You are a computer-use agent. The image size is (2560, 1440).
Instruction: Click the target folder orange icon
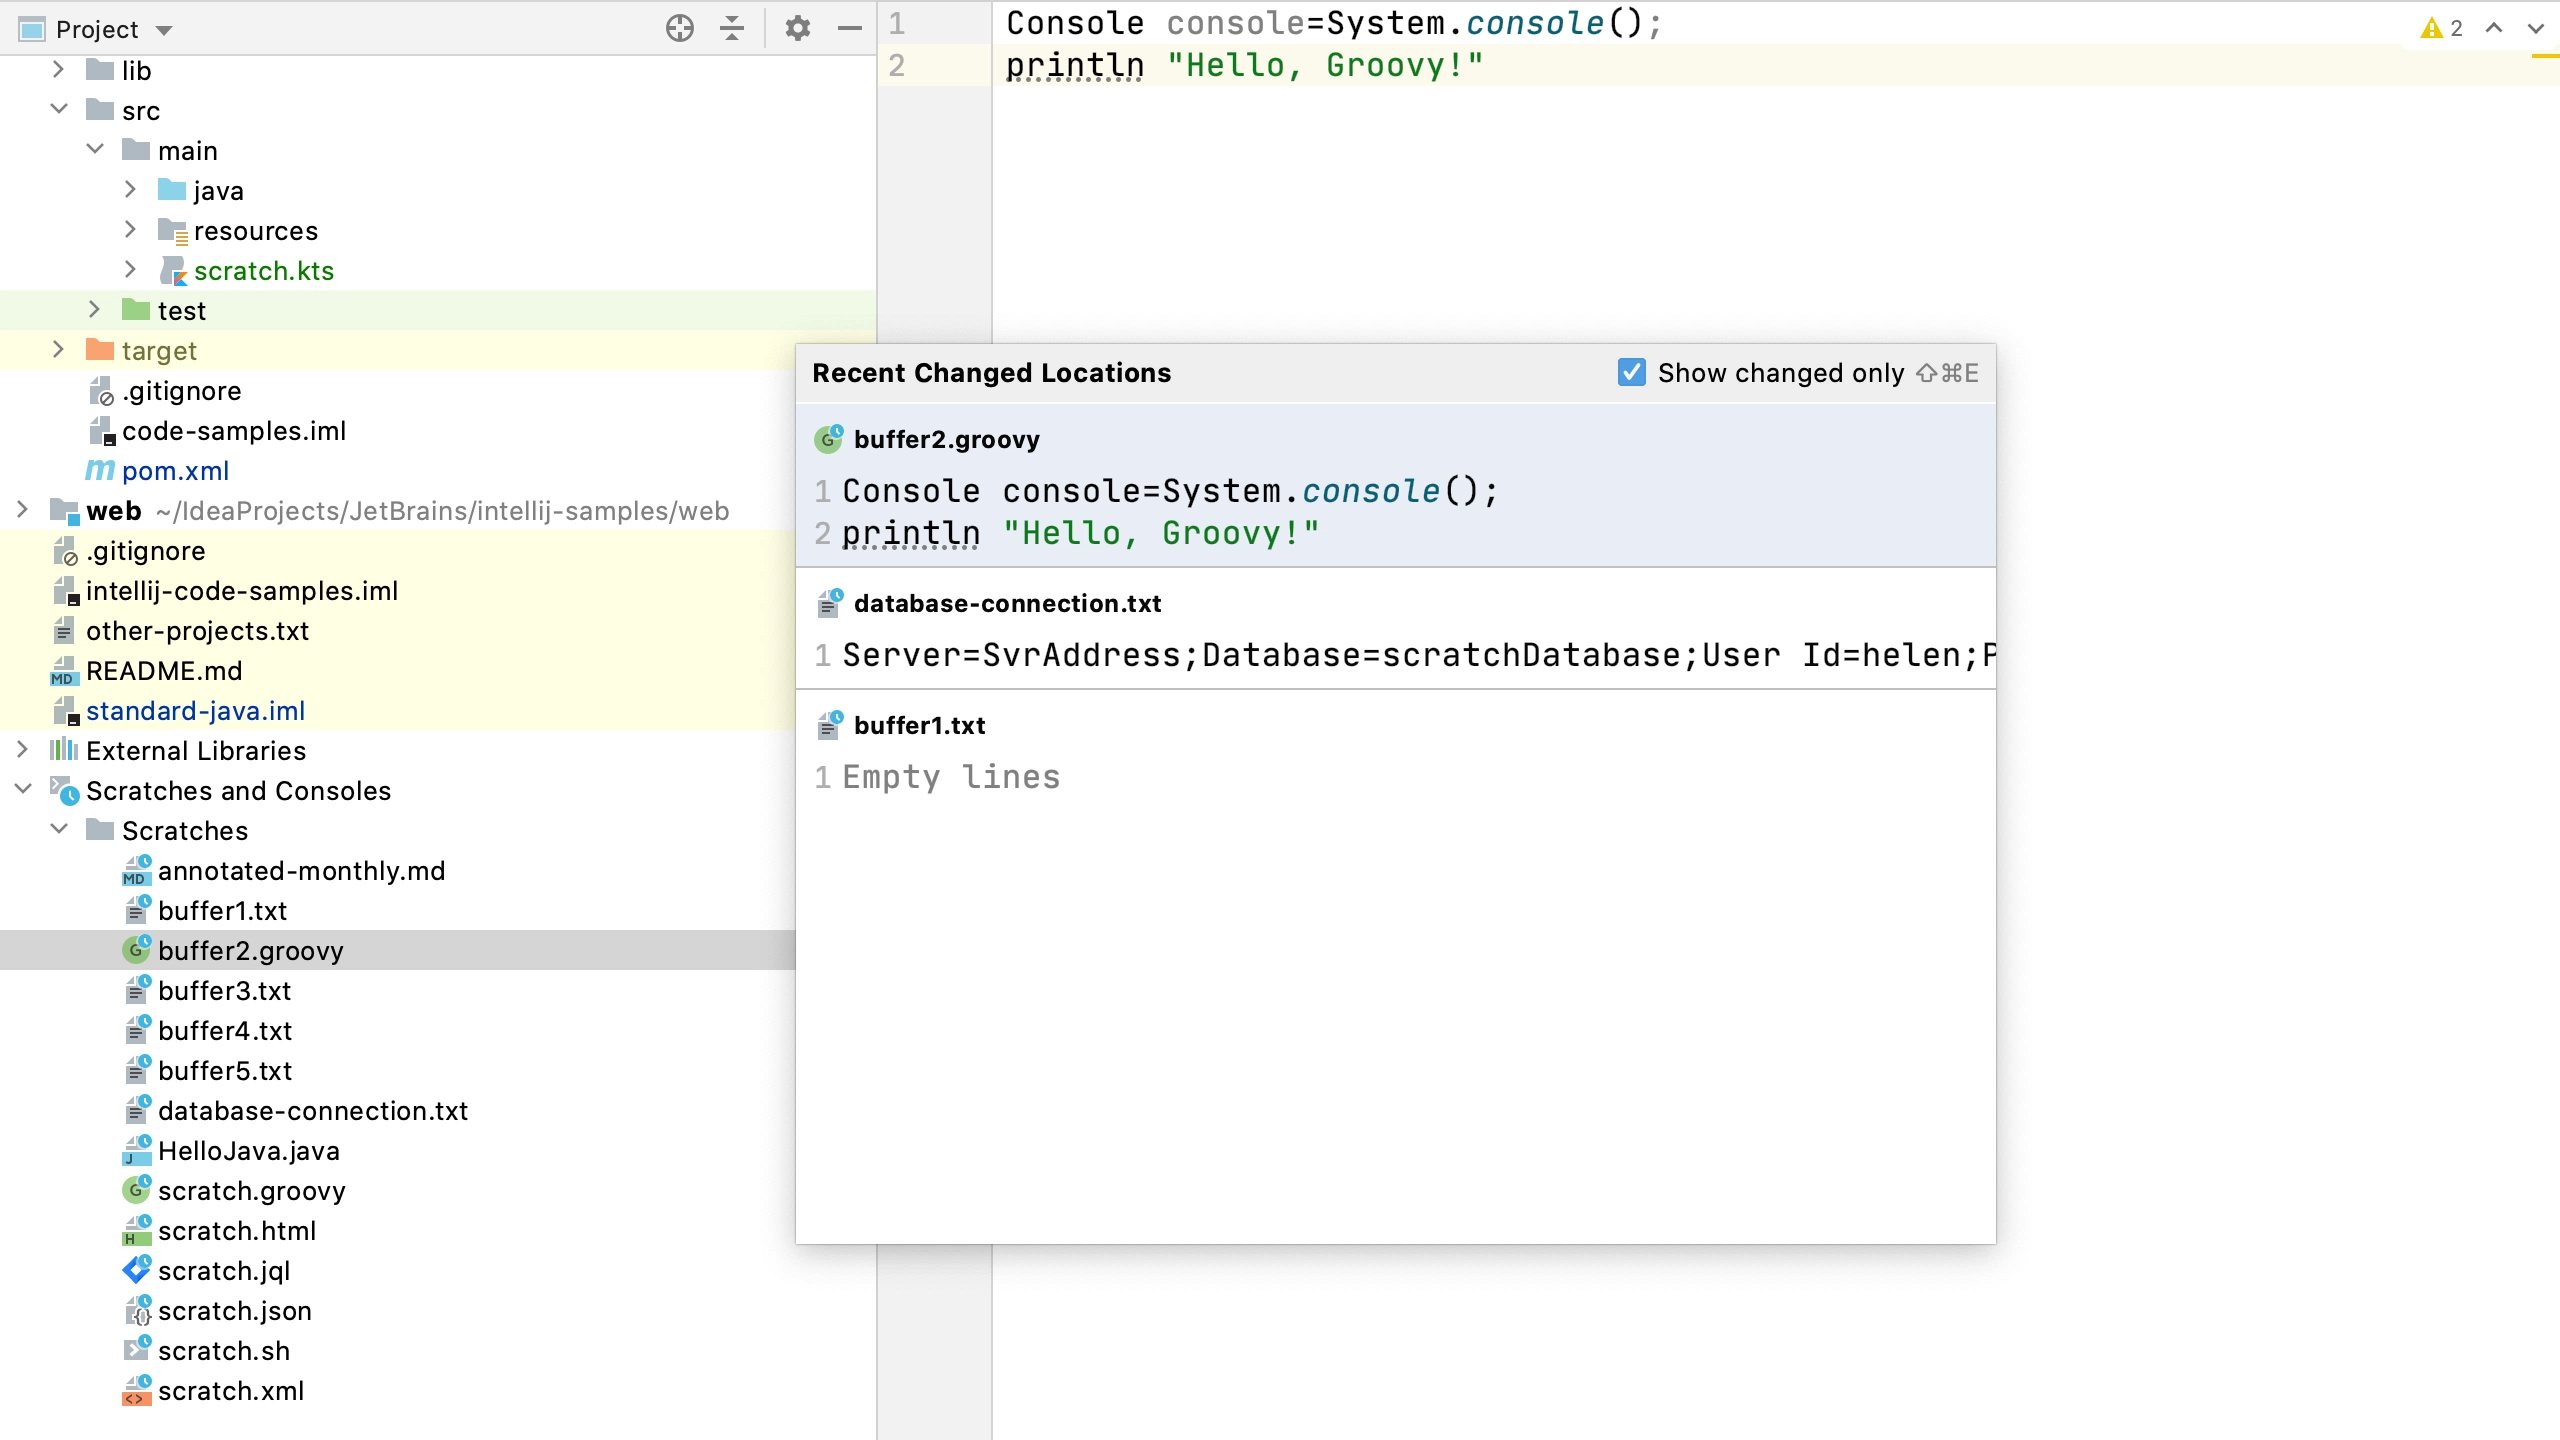tap(100, 349)
